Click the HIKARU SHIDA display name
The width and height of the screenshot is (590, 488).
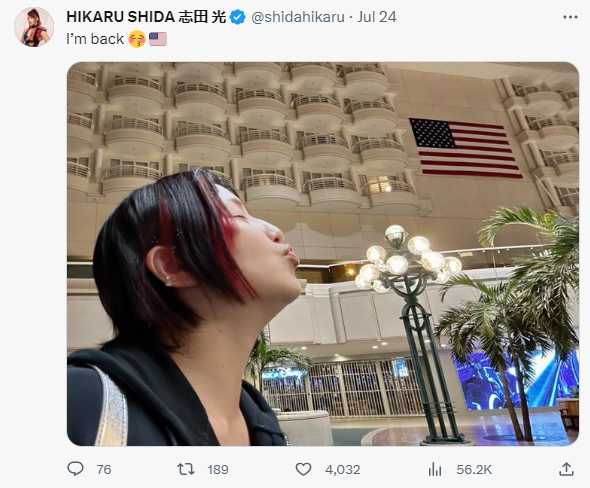(x=120, y=17)
